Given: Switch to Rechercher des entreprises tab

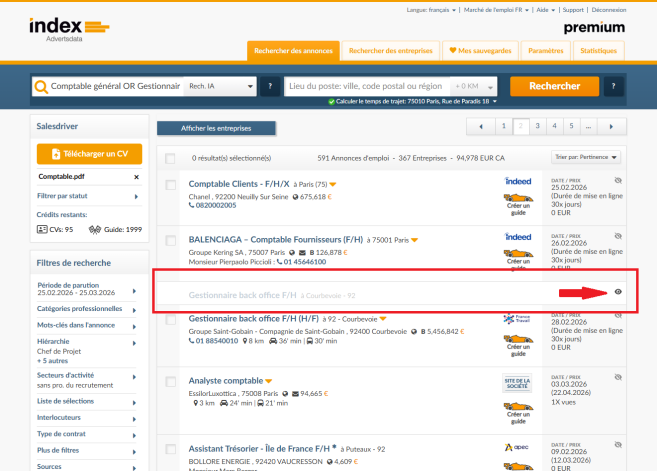Looking at the screenshot, I should pyautogui.click(x=391, y=51).
